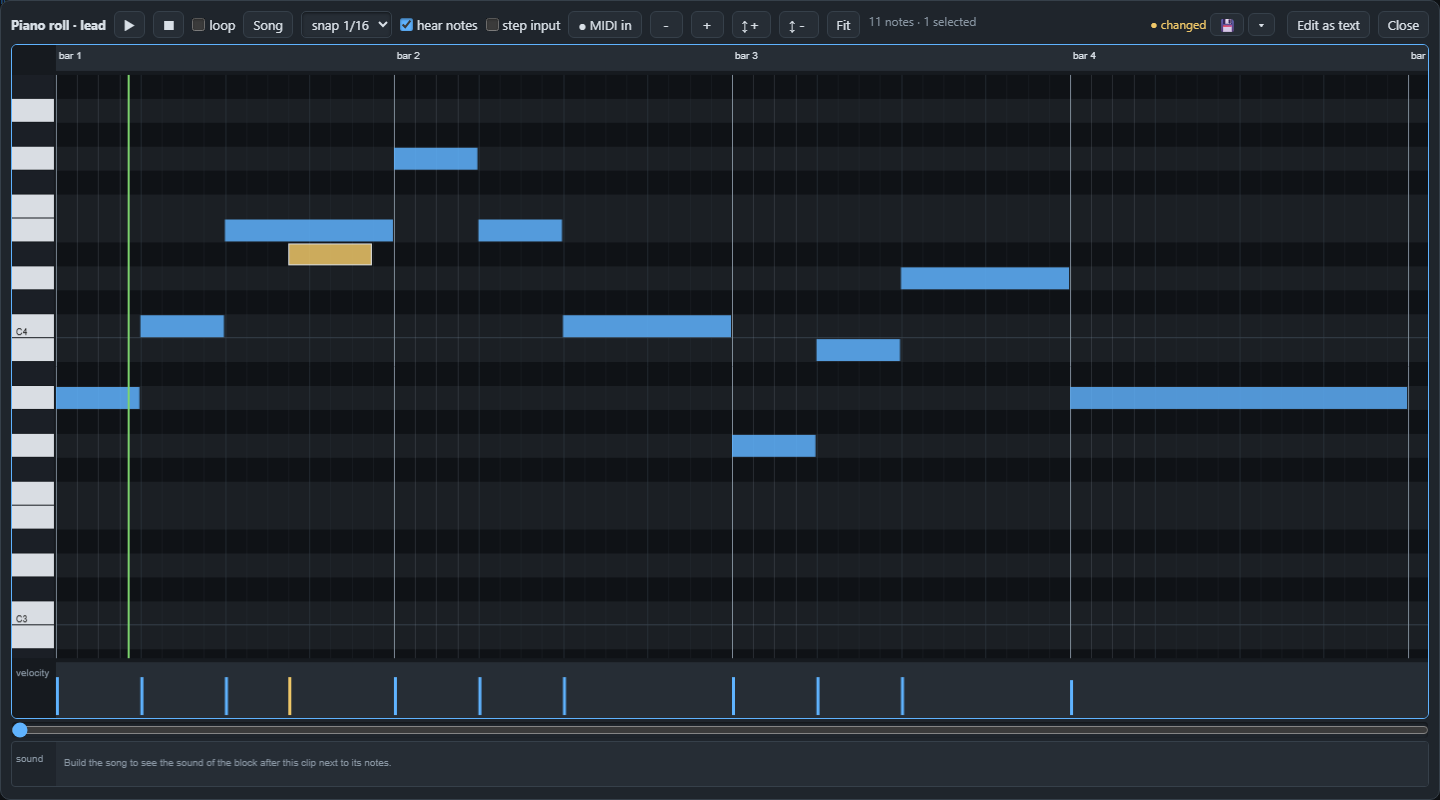Enable the loop checkbox

click(199, 25)
